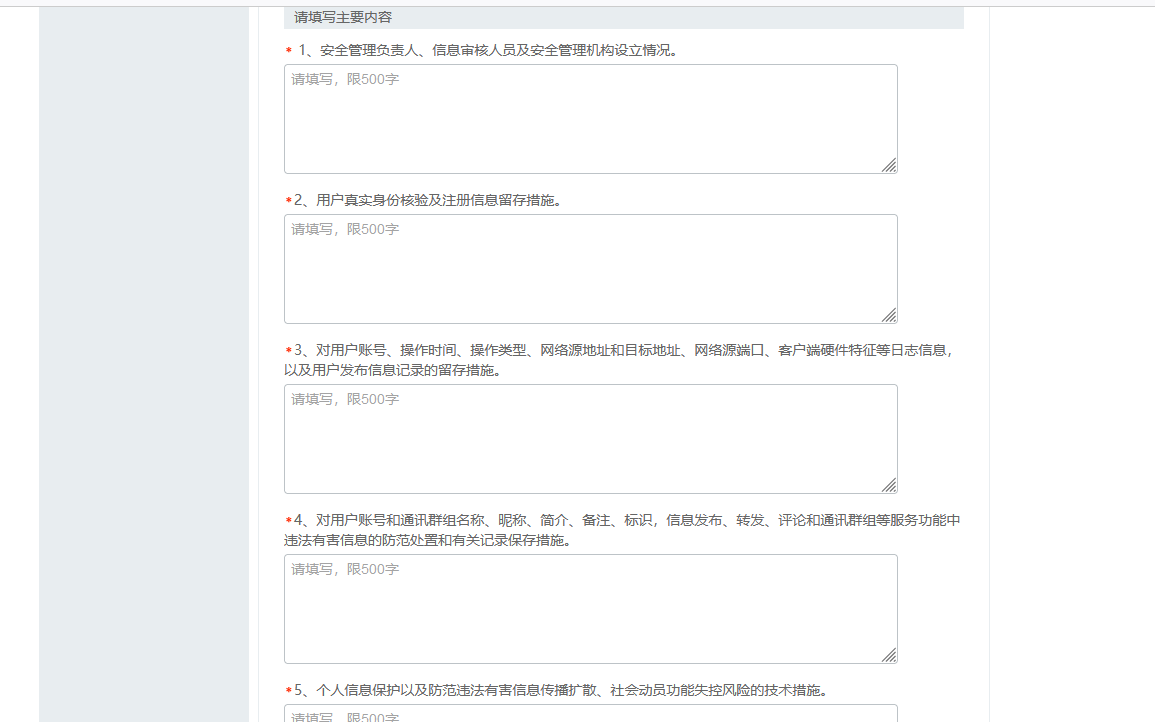Screen dimensions: 1155x722
Task: Grab the resize corner of question 3 textarea
Action: point(889,486)
